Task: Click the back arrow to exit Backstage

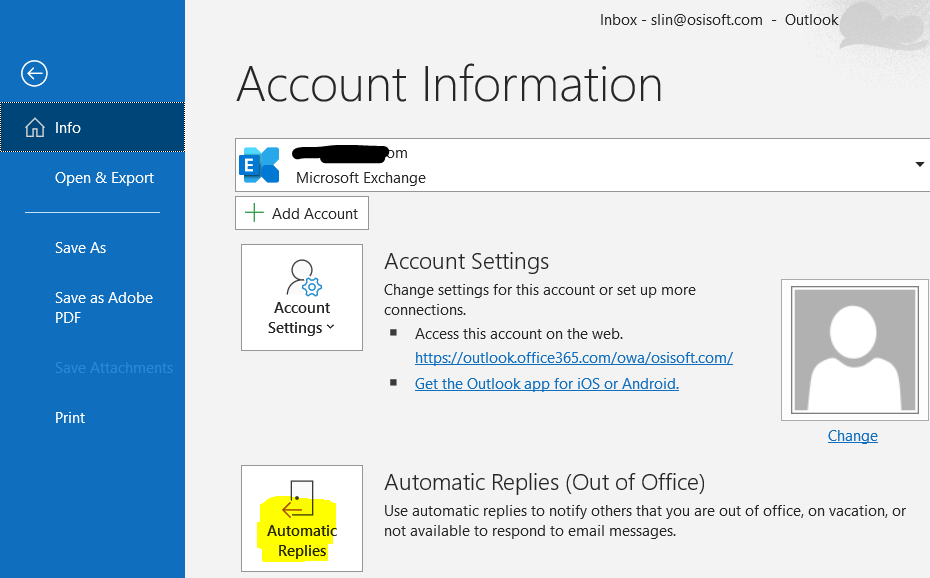Action: click(34, 73)
